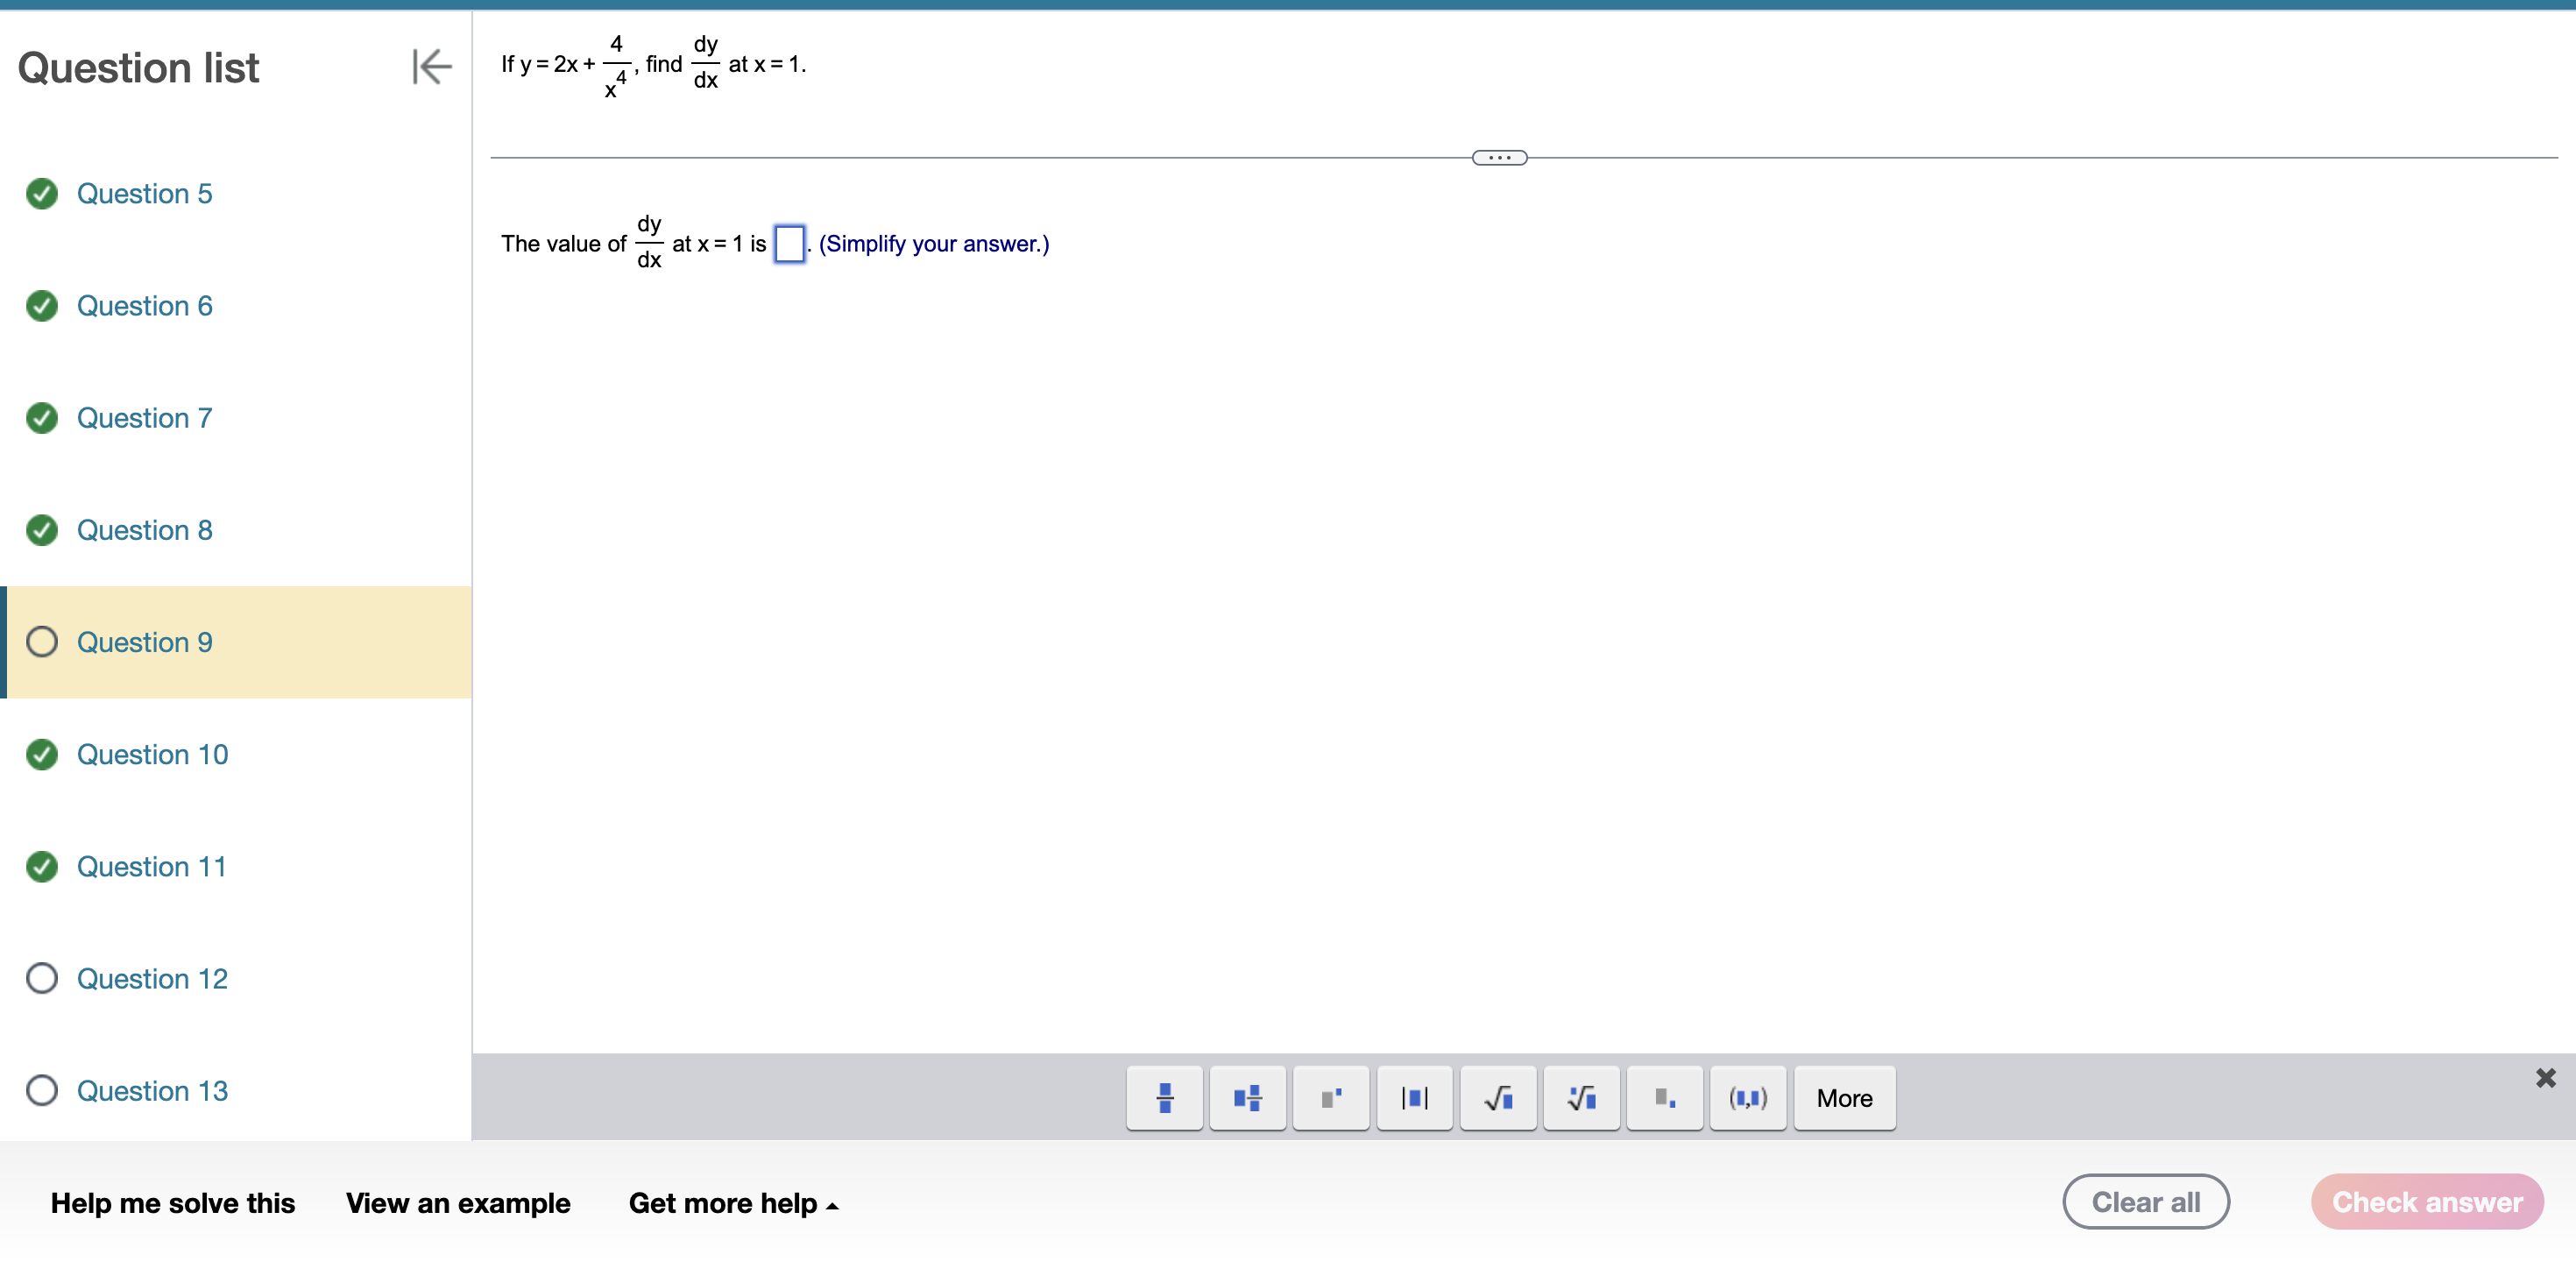Expand the question divider ellipsis control
Viewport: 2576px width, 1262px height.
coord(1498,157)
